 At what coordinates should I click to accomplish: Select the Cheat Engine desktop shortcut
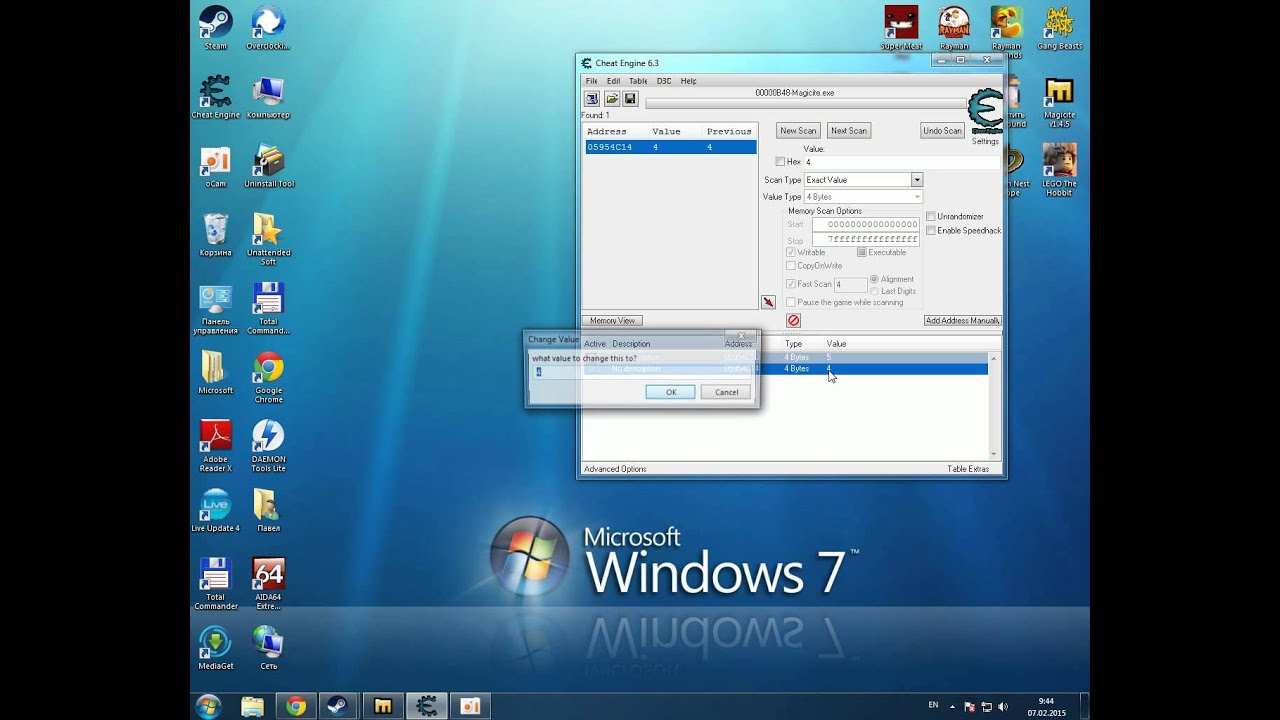(215, 97)
